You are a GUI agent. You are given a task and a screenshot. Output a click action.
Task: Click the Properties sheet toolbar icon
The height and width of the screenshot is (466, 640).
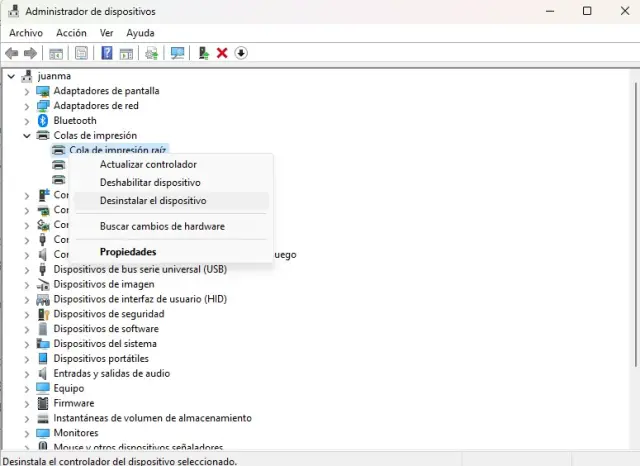click(81, 53)
